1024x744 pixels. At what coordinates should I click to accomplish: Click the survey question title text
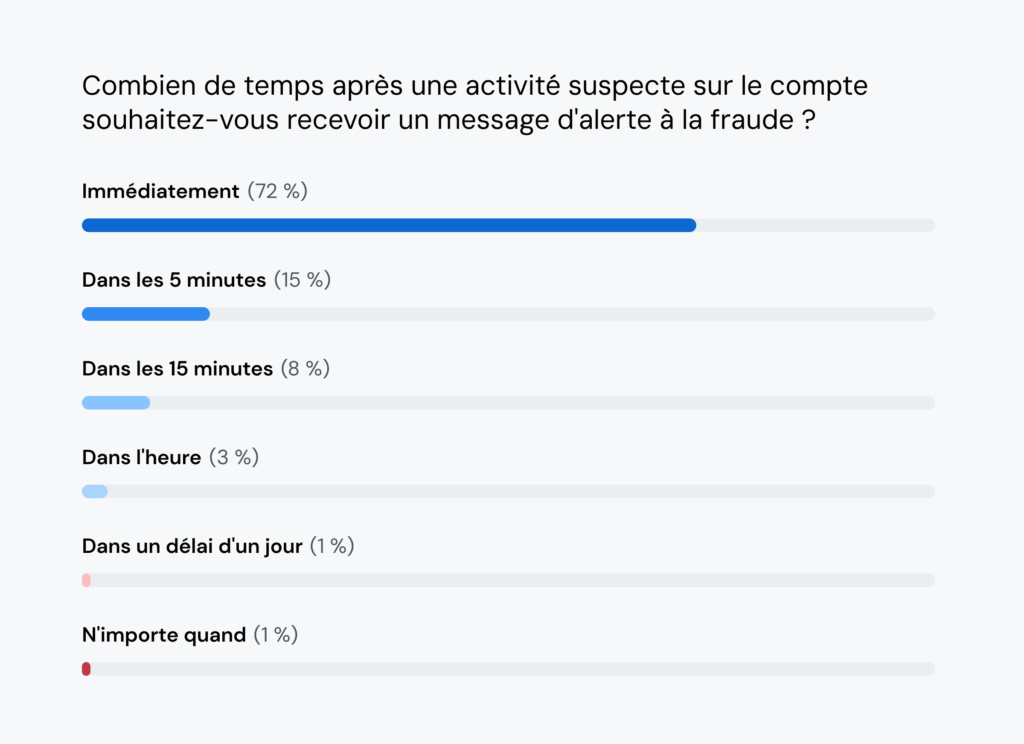pyautogui.click(x=475, y=103)
